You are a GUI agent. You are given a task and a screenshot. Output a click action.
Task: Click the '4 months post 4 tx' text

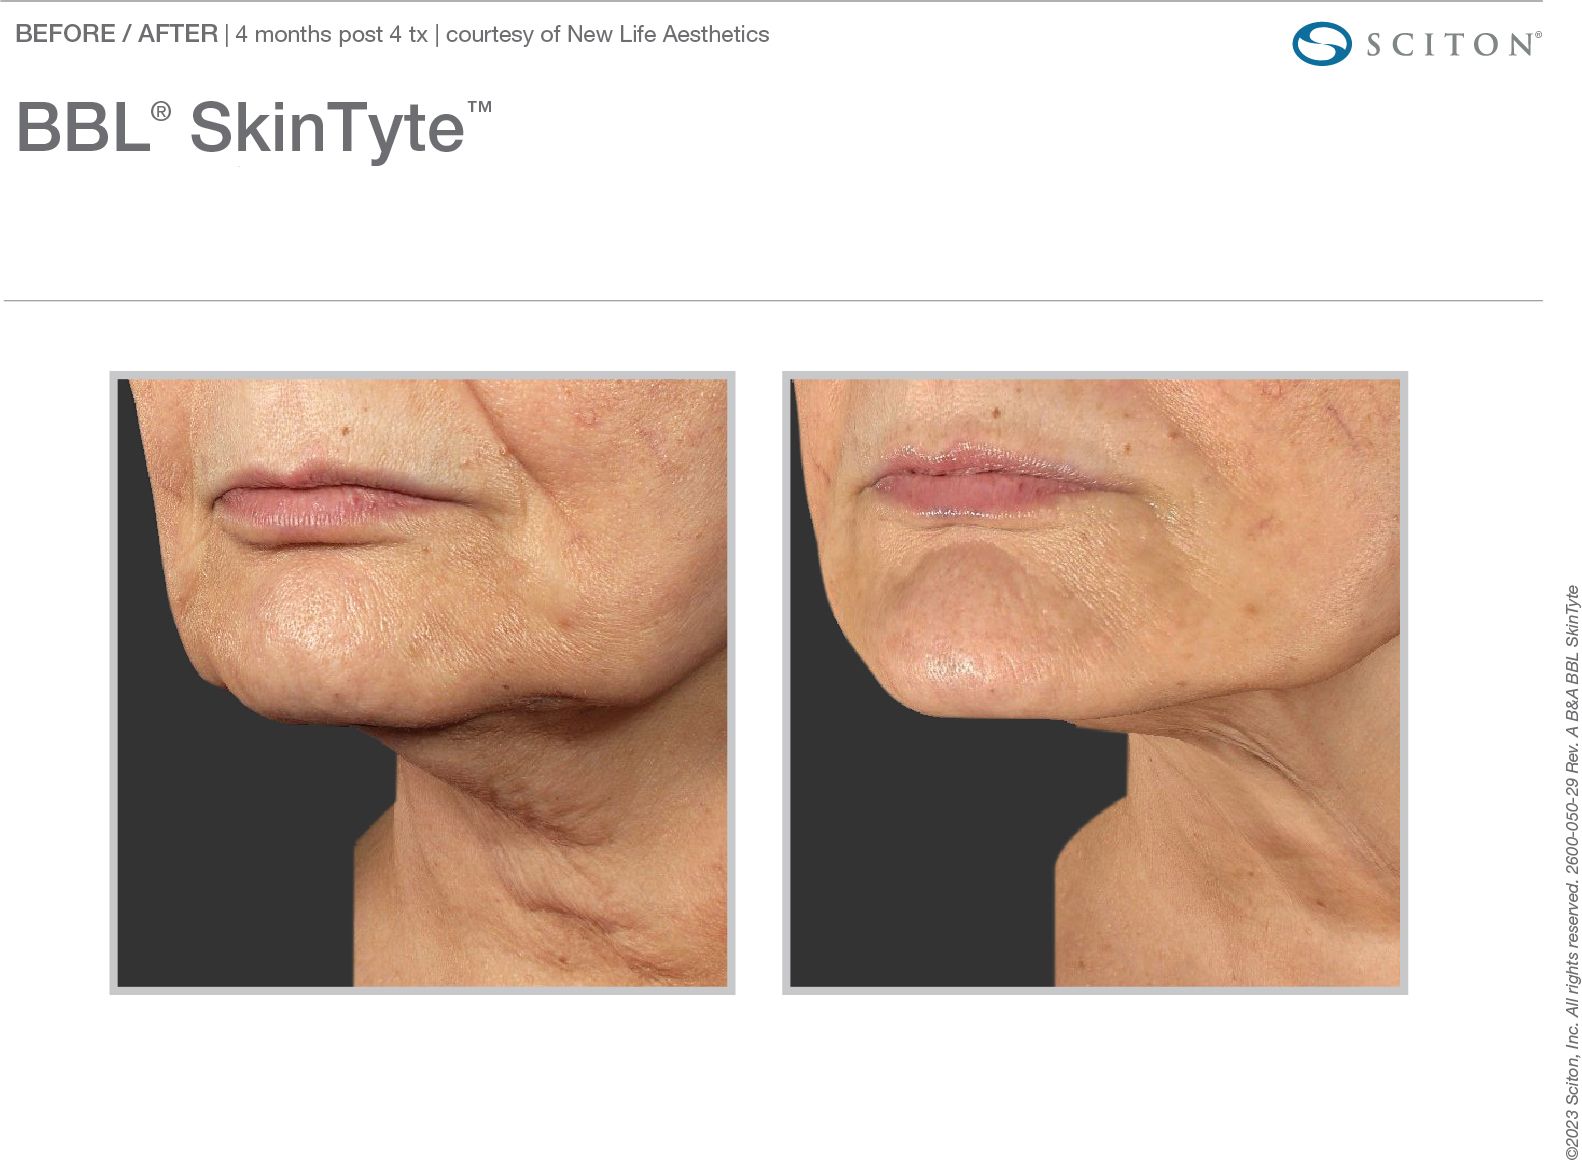click(331, 34)
